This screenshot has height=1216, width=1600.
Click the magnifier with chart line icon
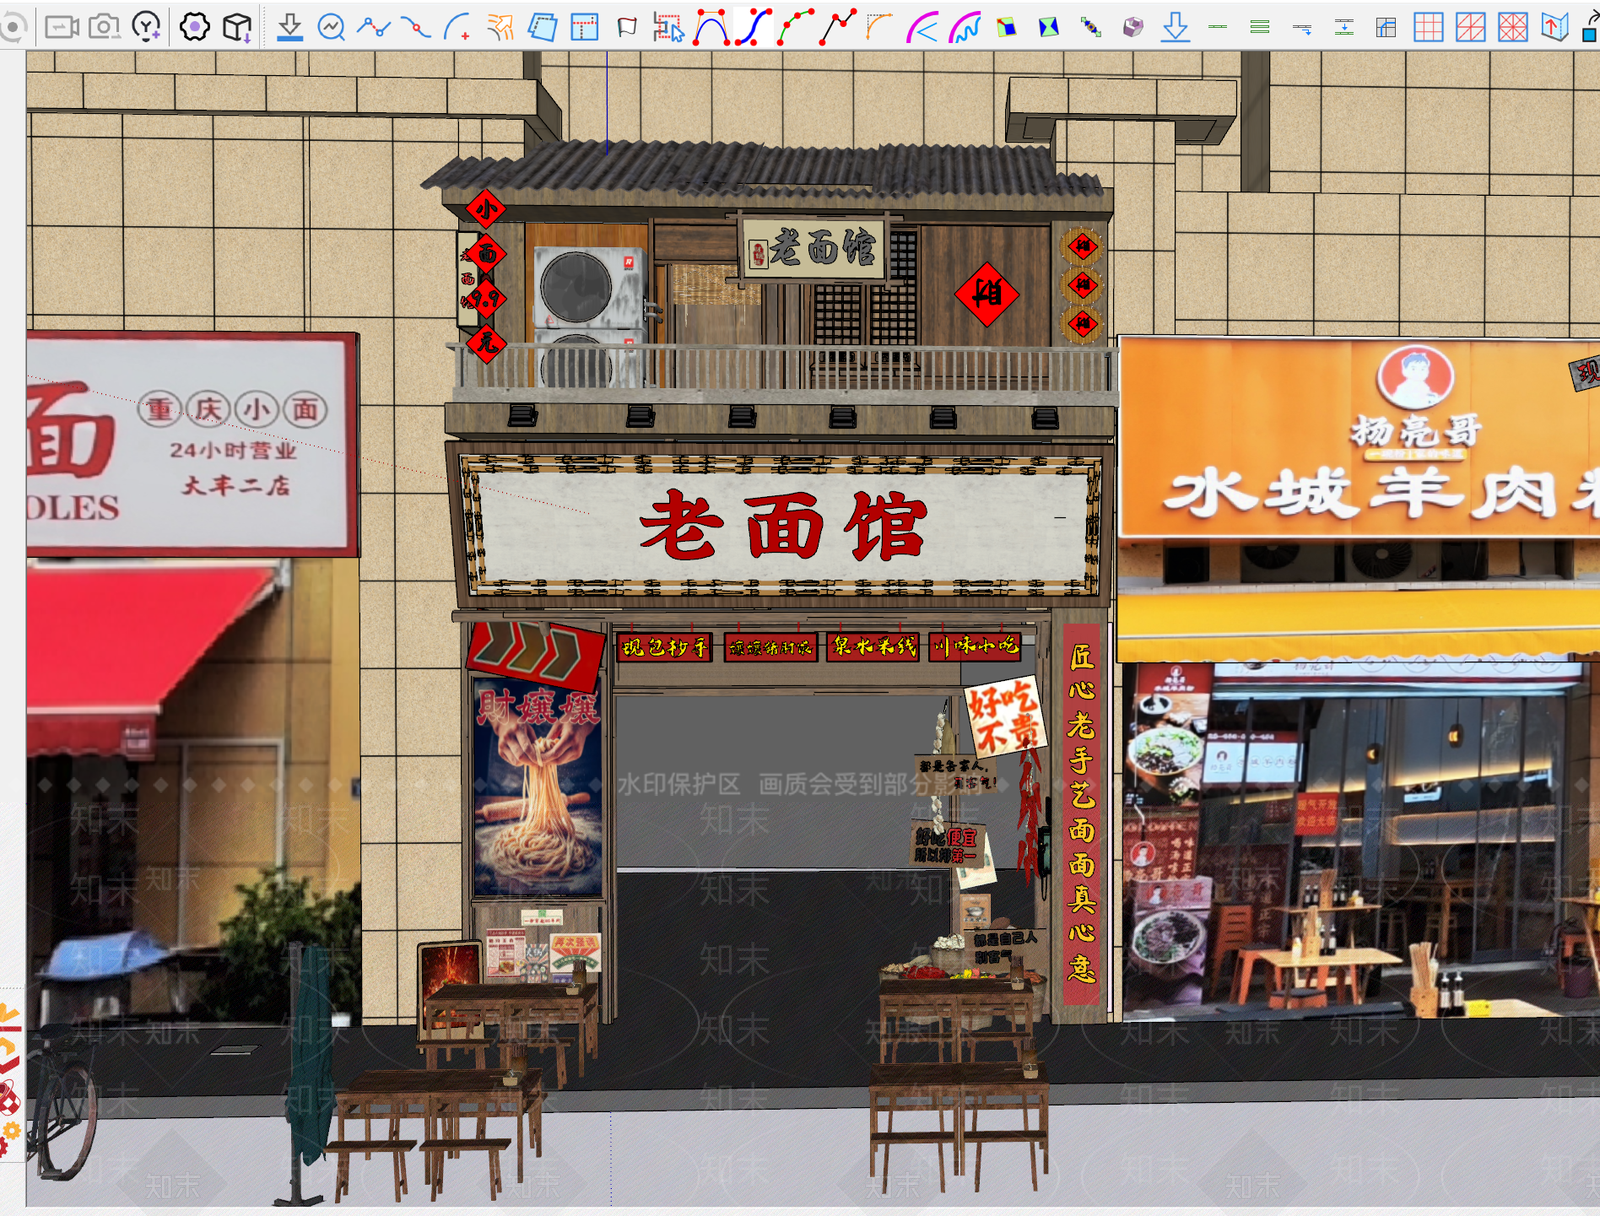tap(331, 27)
